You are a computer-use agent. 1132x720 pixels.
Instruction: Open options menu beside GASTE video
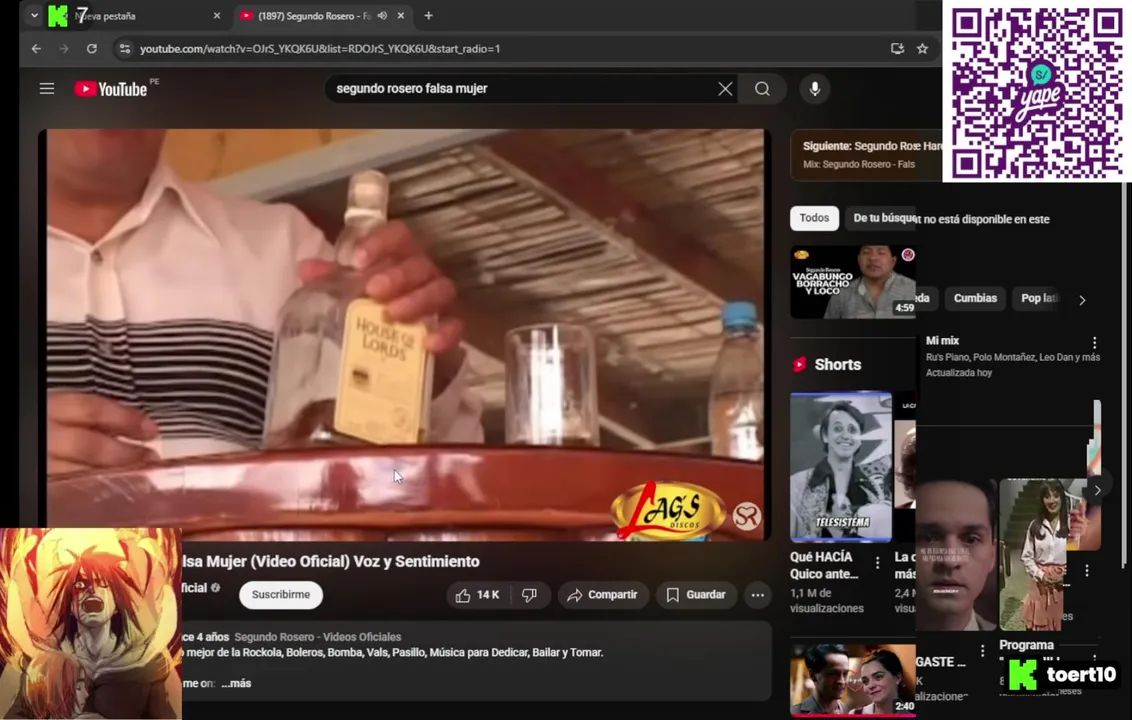click(983, 651)
